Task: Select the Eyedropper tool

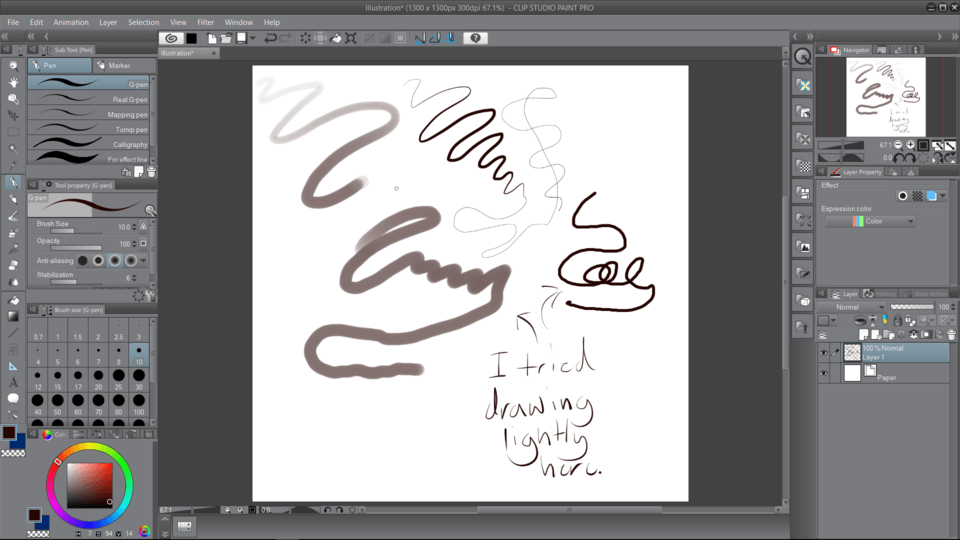Action: tap(13, 165)
